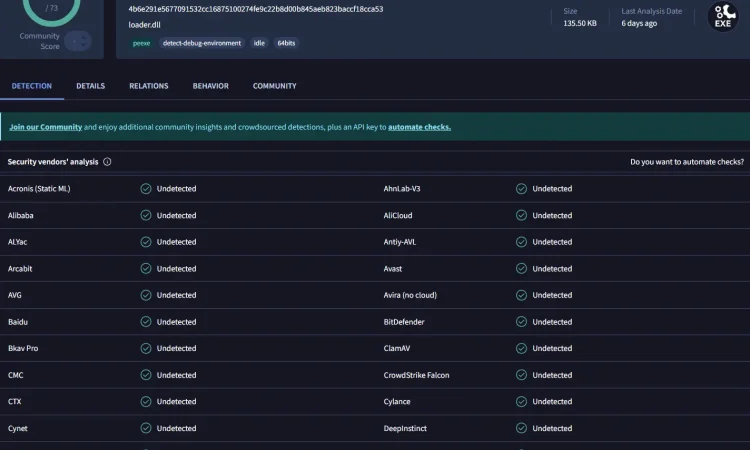Click the Arcabit vendor name
The image size is (750, 450).
click(20, 268)
